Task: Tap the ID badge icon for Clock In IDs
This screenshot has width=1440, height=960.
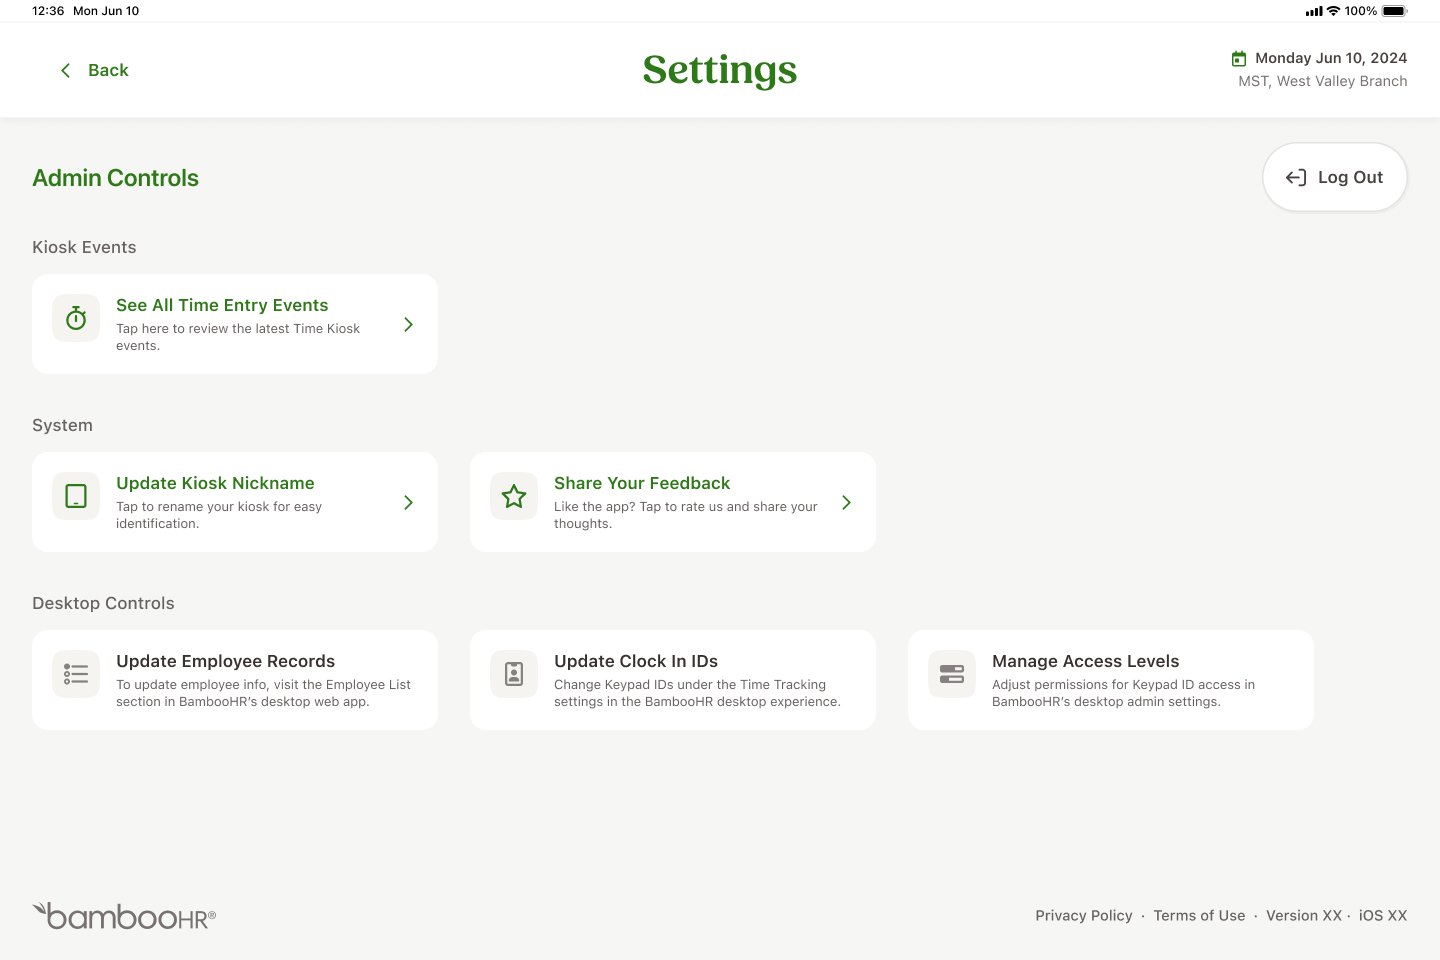Action: (x=514, y=674)
